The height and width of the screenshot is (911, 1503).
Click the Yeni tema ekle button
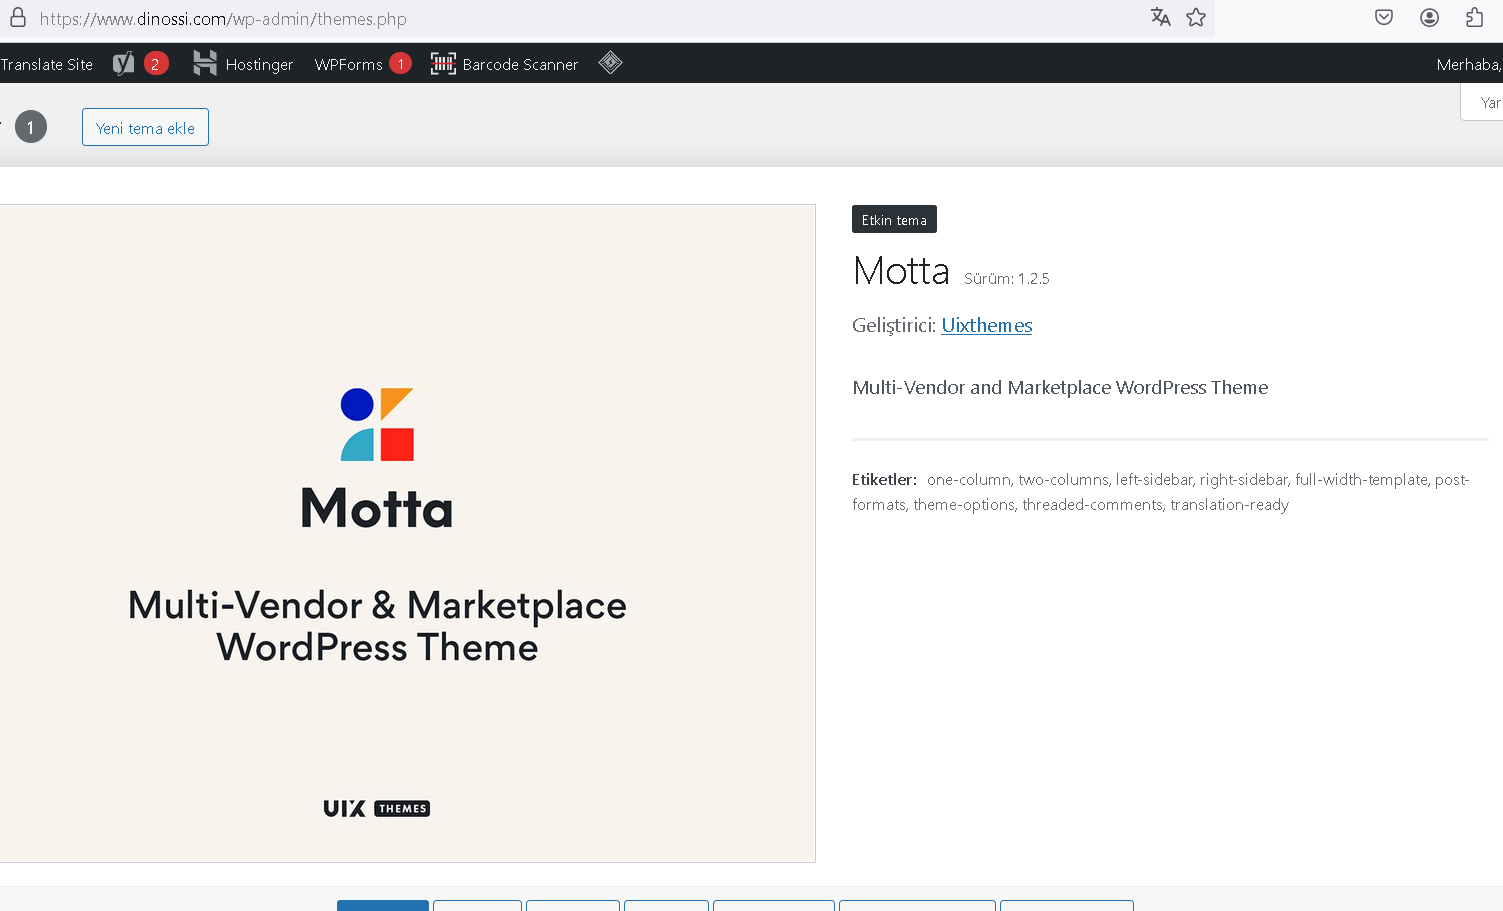click(x=145, y=127)
